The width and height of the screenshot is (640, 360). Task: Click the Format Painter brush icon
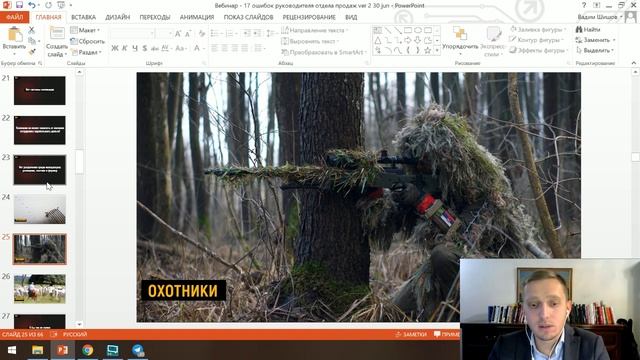pos(32,51)
